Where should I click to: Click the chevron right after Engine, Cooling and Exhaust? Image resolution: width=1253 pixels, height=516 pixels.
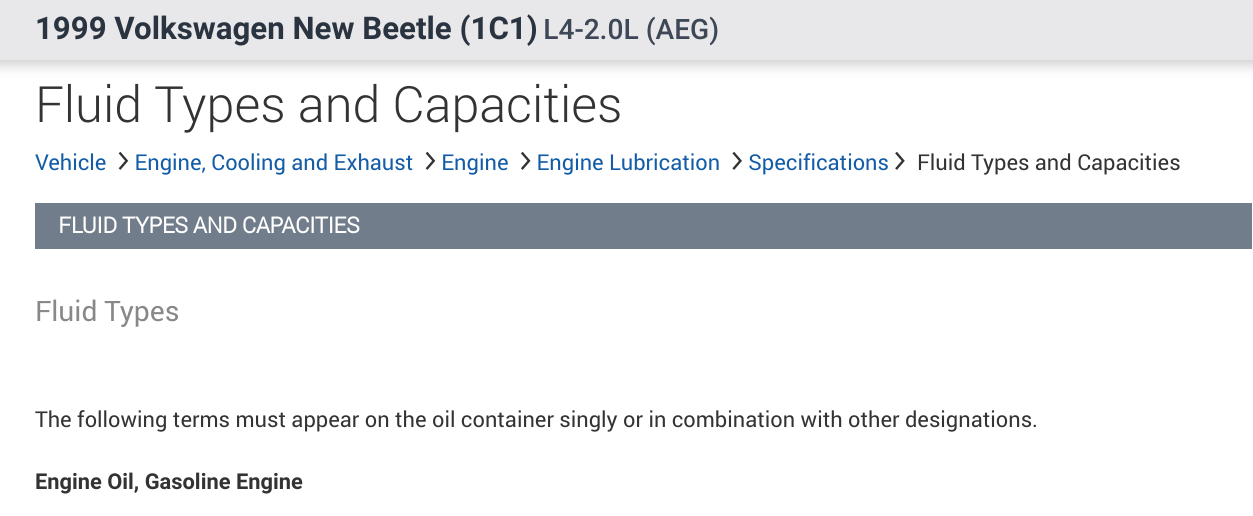point(429,161)
